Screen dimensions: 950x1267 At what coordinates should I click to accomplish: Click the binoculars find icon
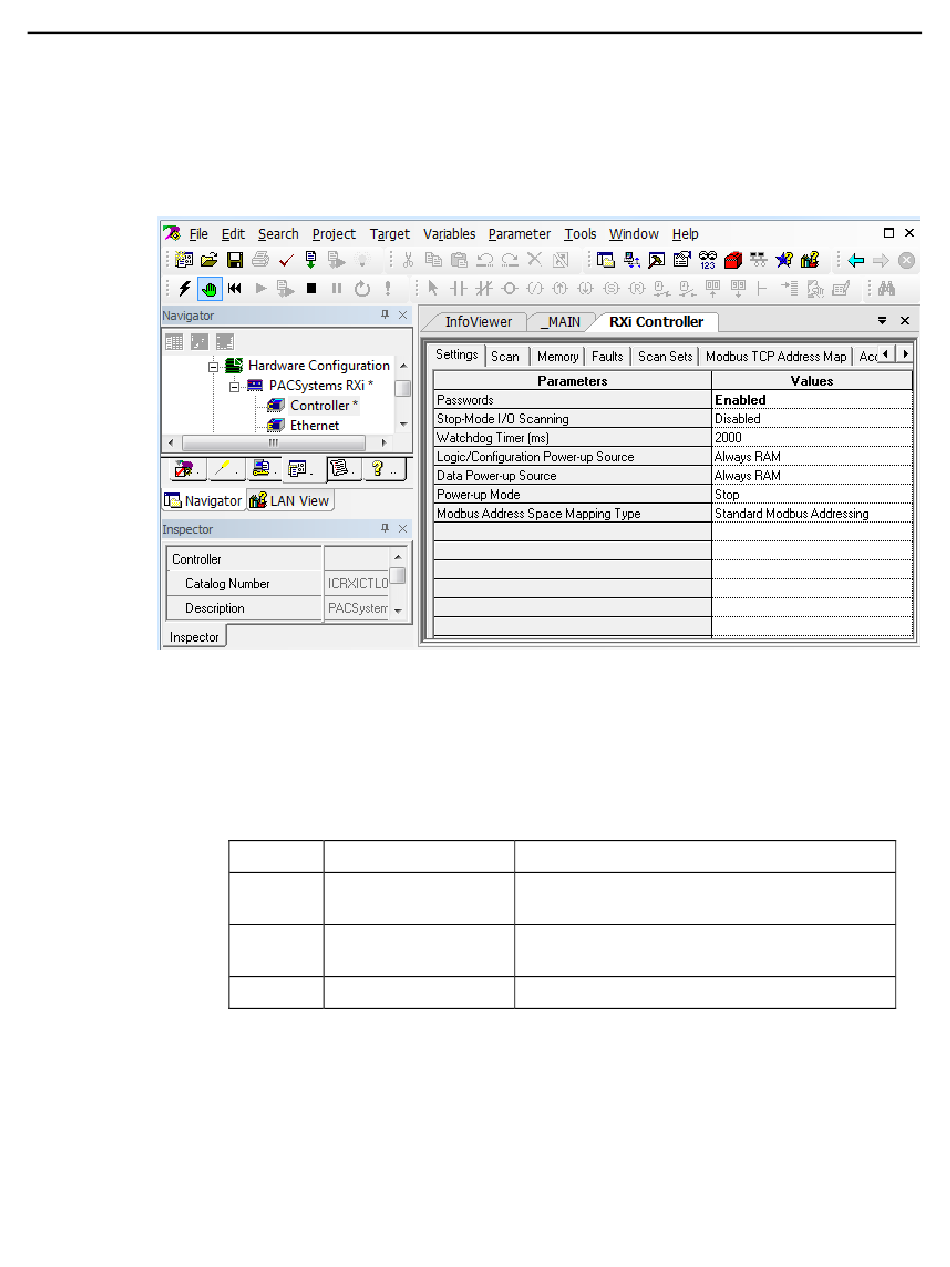(886, 288)
